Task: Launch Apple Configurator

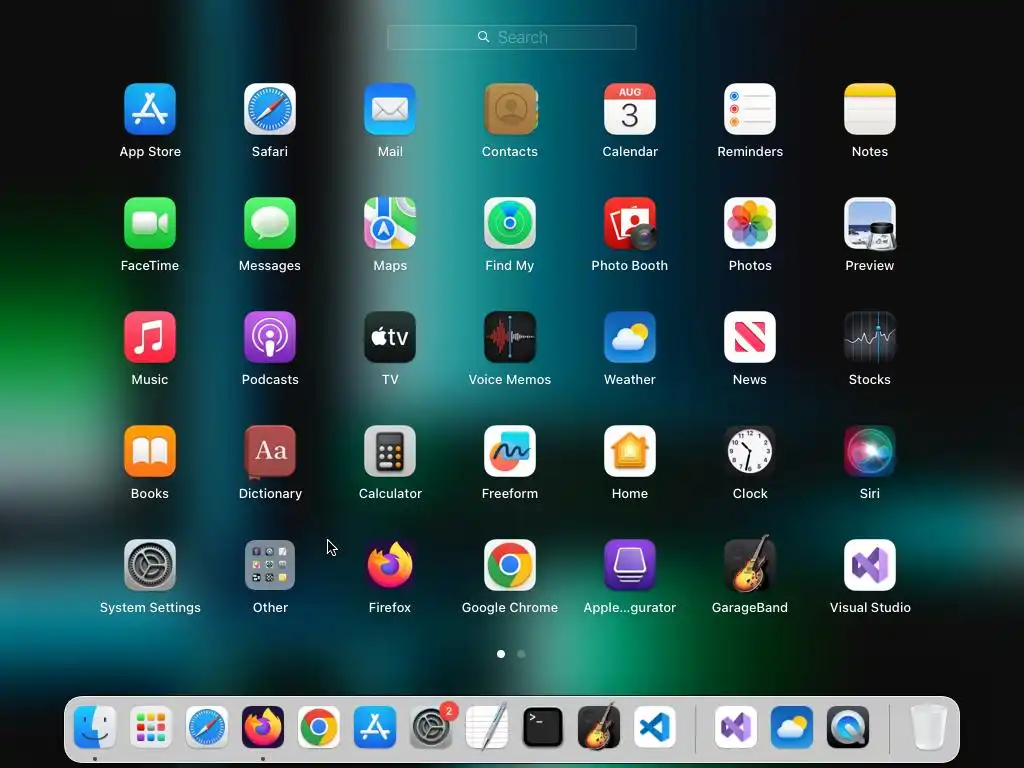Action: click(630, 565)
